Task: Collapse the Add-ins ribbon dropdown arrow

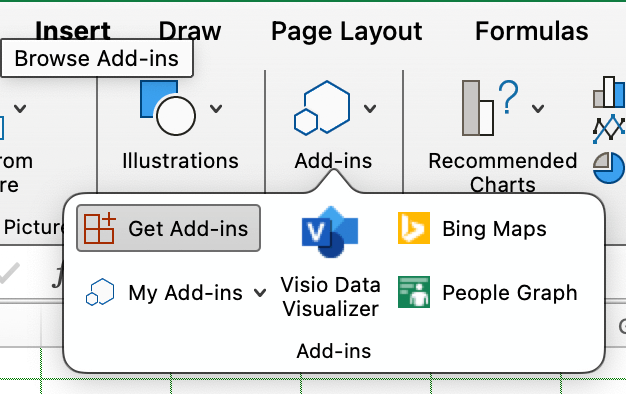Action: [370, 108]
